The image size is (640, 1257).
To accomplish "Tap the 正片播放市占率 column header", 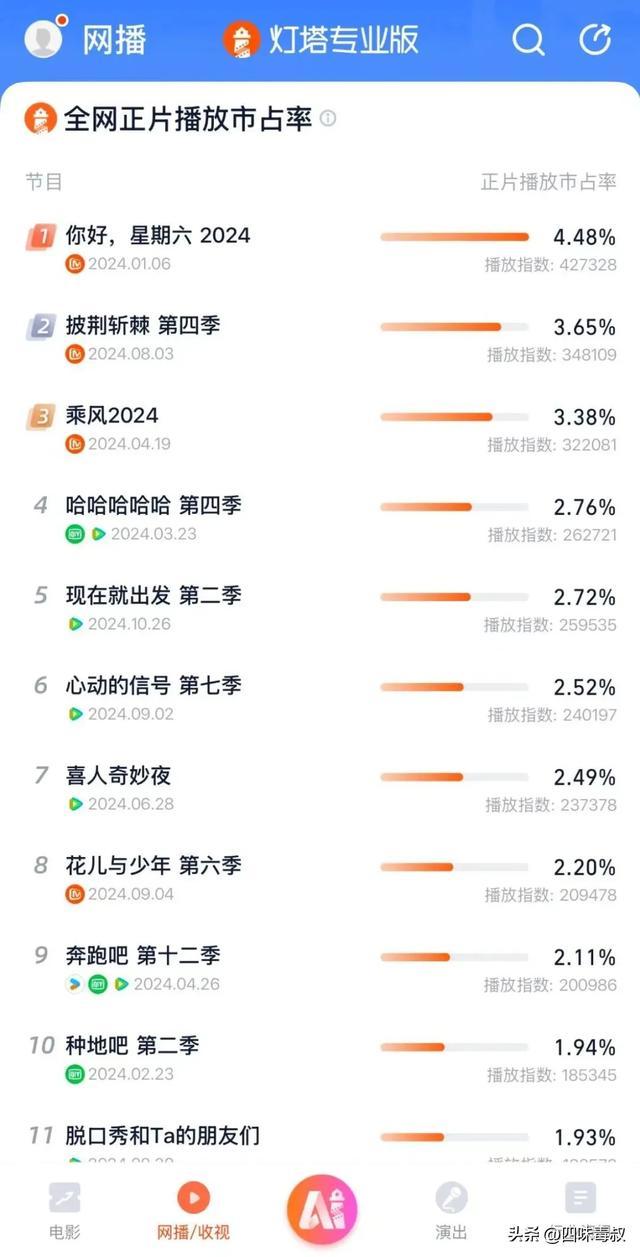I will 548,182.
